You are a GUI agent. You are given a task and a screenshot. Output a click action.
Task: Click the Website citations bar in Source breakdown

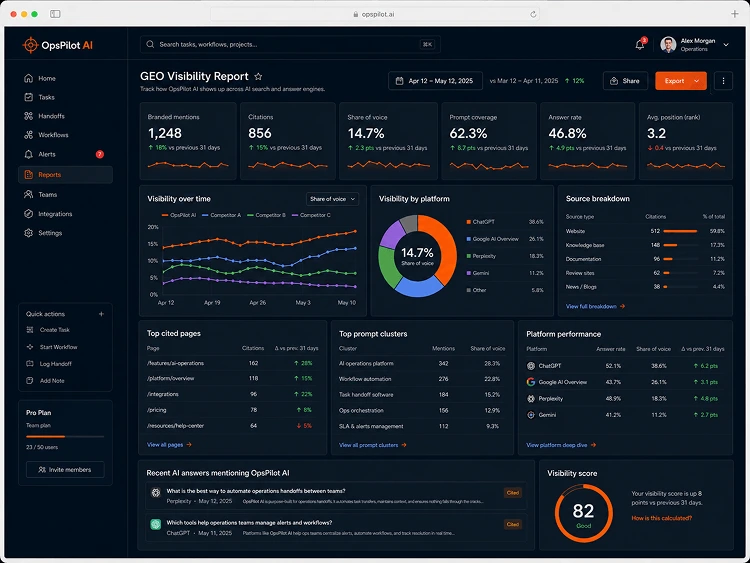click(x=680, y=231)
